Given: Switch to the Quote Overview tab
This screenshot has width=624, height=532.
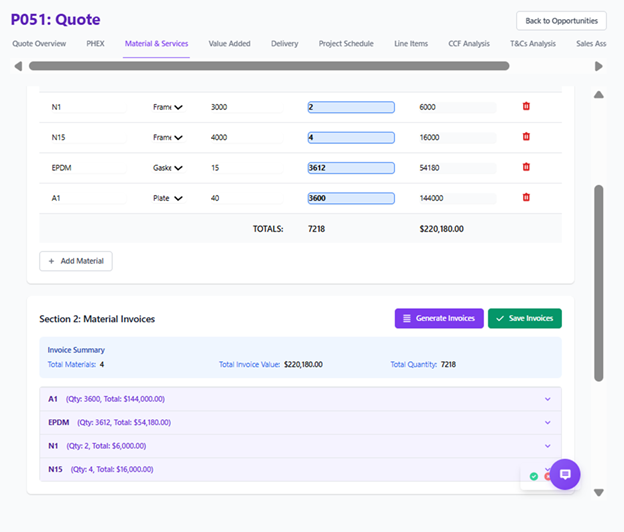Looking at the screenshot, I should tap(39, 44).
